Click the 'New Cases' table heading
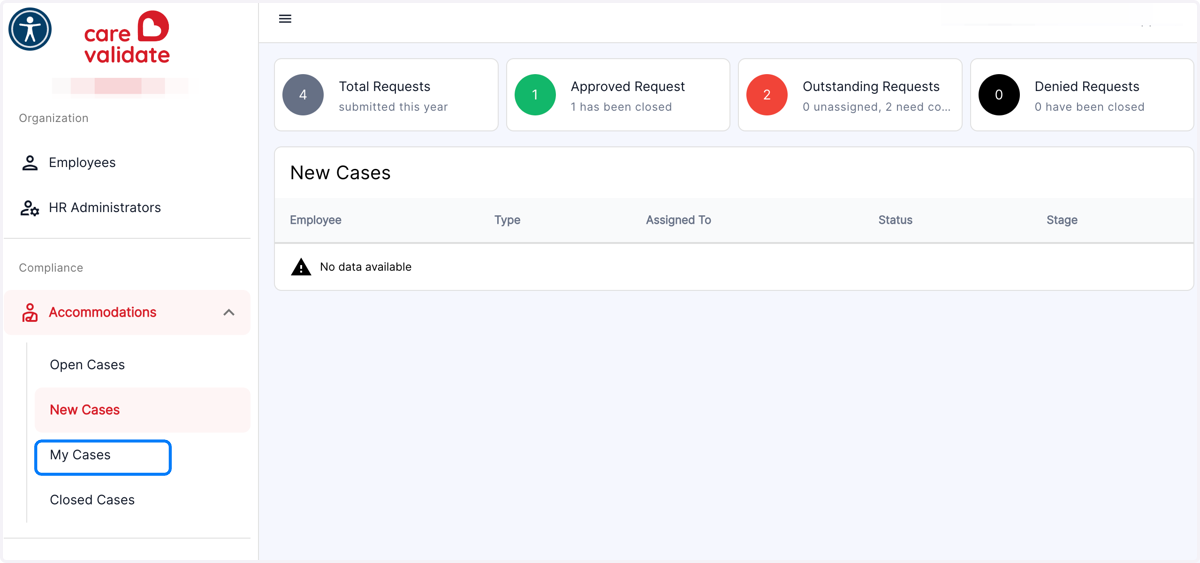The width and height of the screenshot is (1200, 563). (340, 173)
